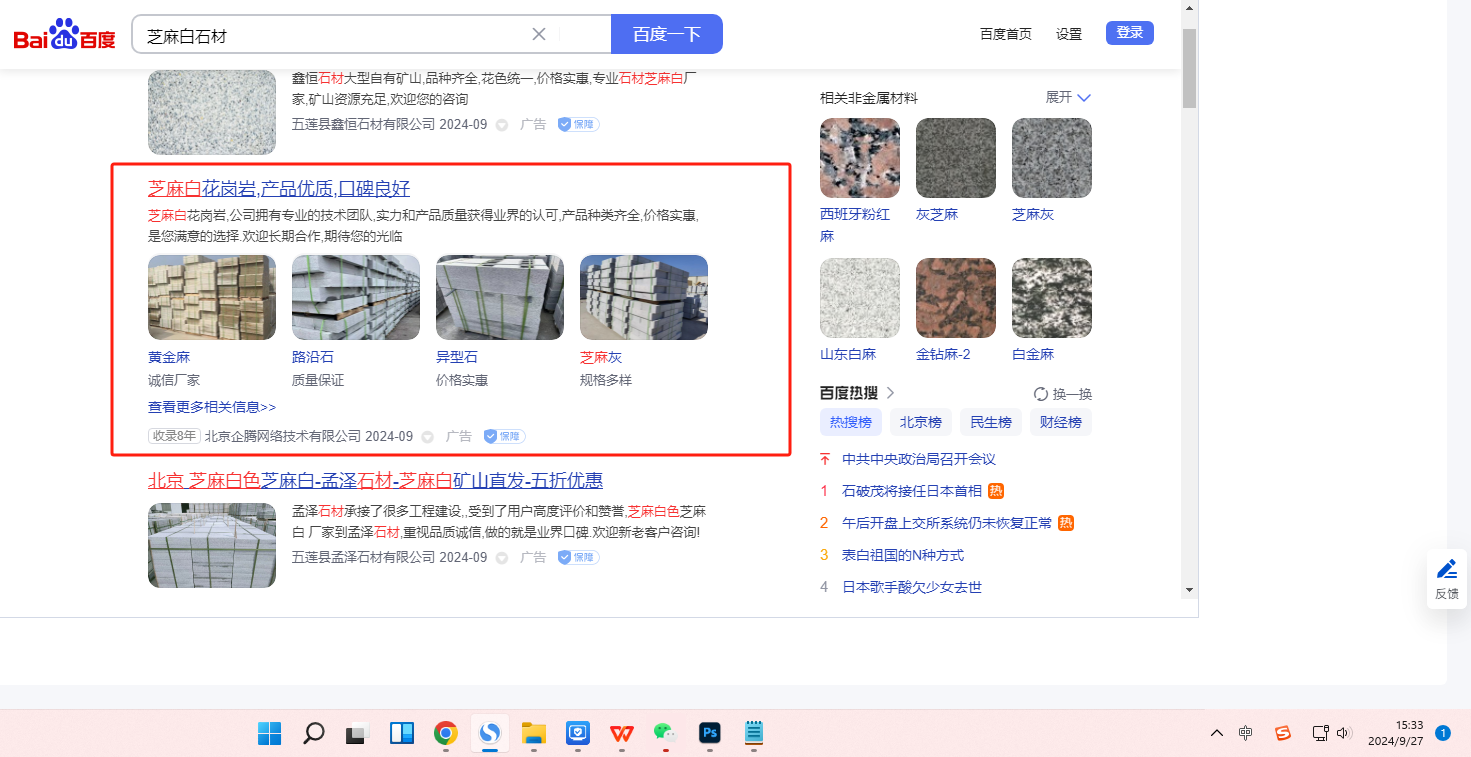Open the 鑫恒石材 result thumbnail image
Image resolution: width=1471 pixels, height=757 pixels.
pos(212,112)
